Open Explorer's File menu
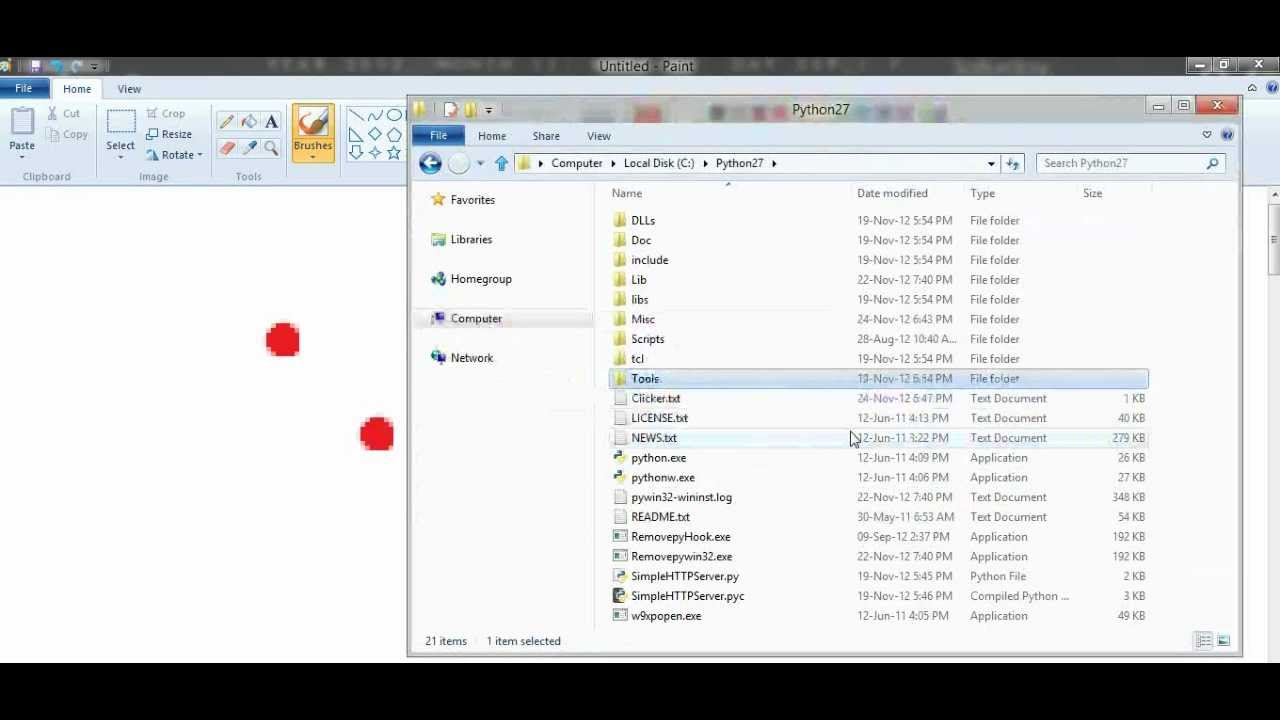Image resolution: width=1280 pixels, height=720 pixels. [438, 136]
